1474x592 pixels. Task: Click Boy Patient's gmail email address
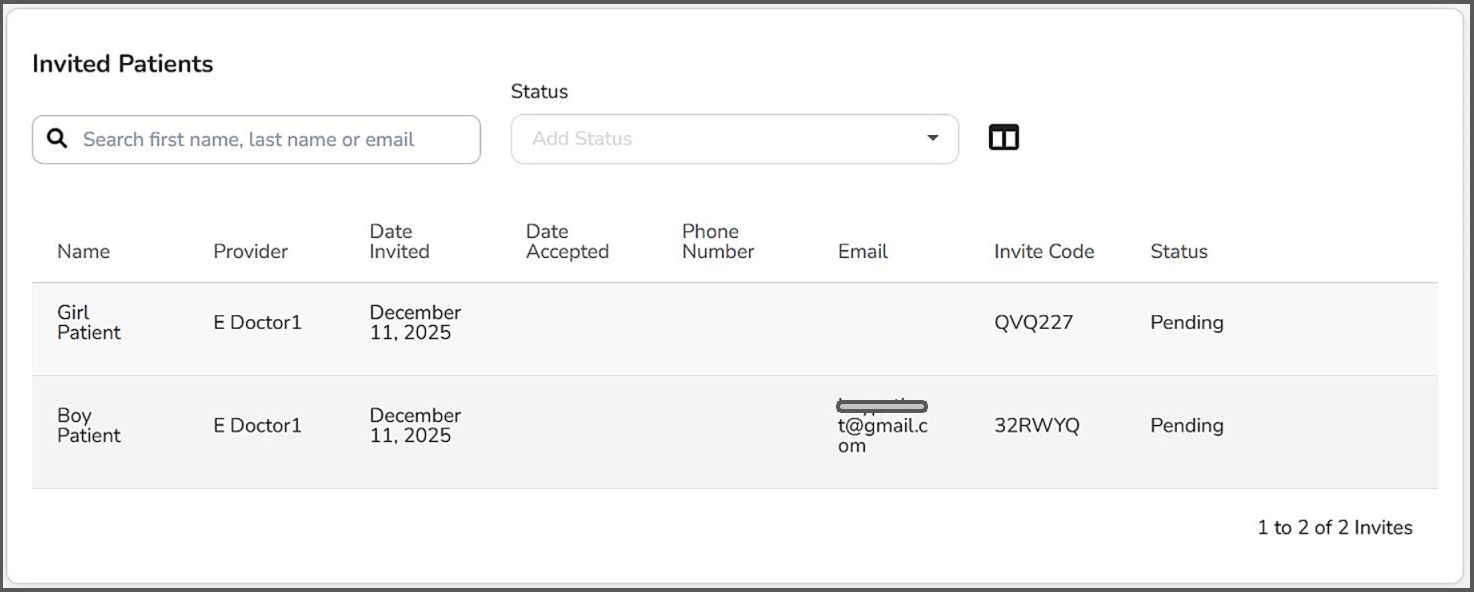[882, 427]
